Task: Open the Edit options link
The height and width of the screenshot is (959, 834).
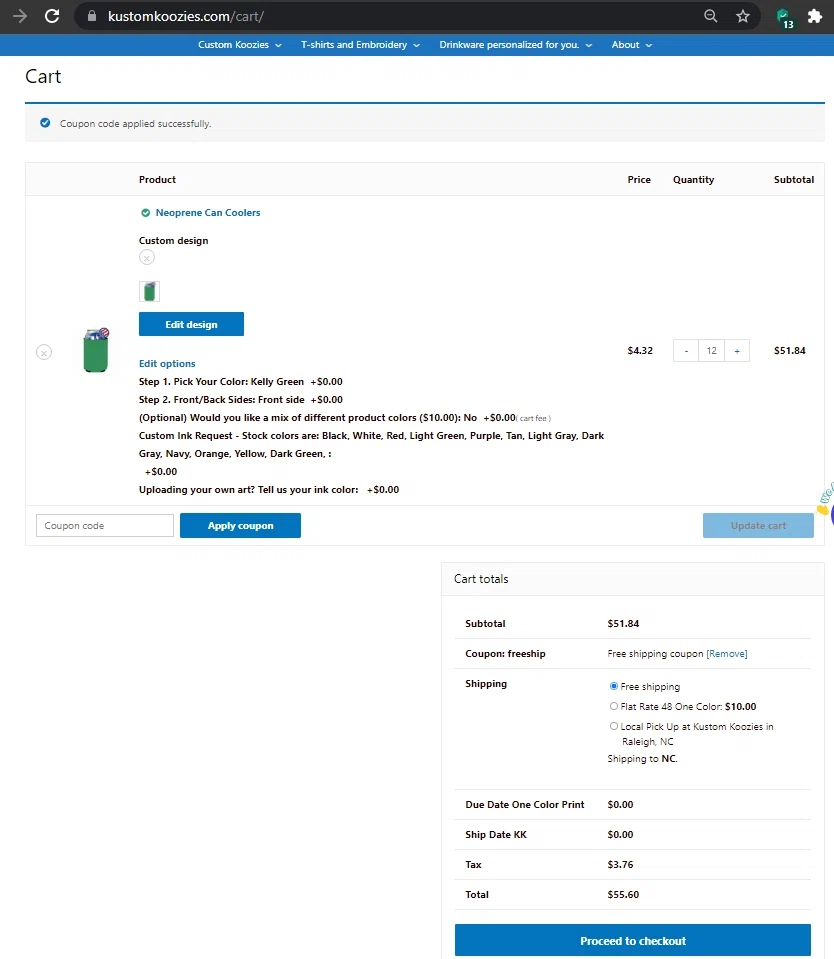Action: 167,363
